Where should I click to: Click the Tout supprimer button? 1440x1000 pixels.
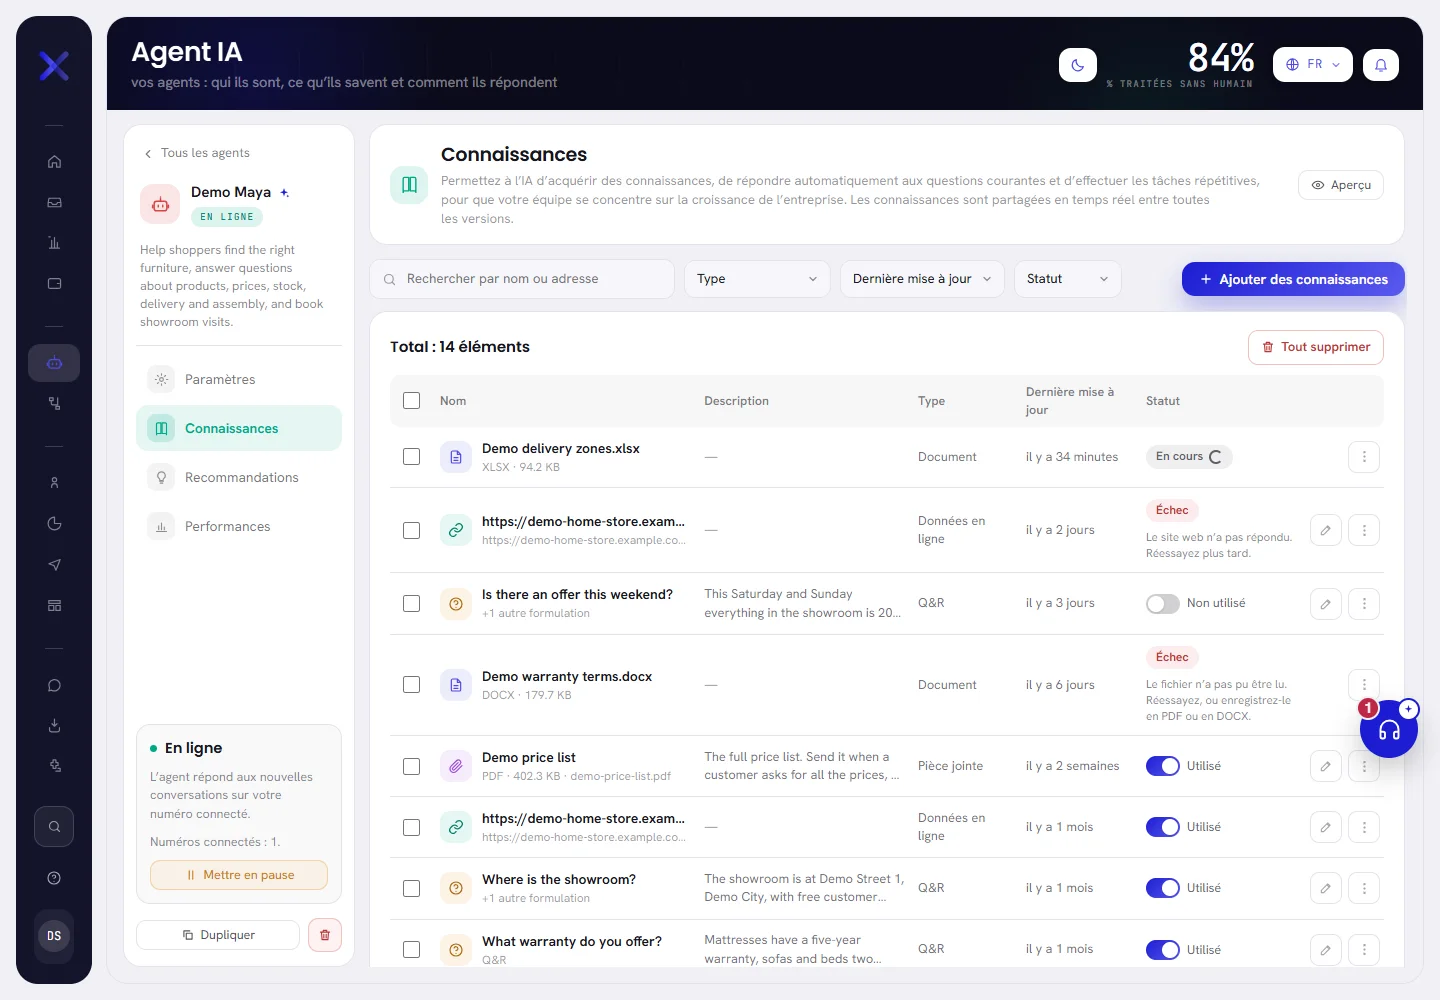pos(1316,347)
